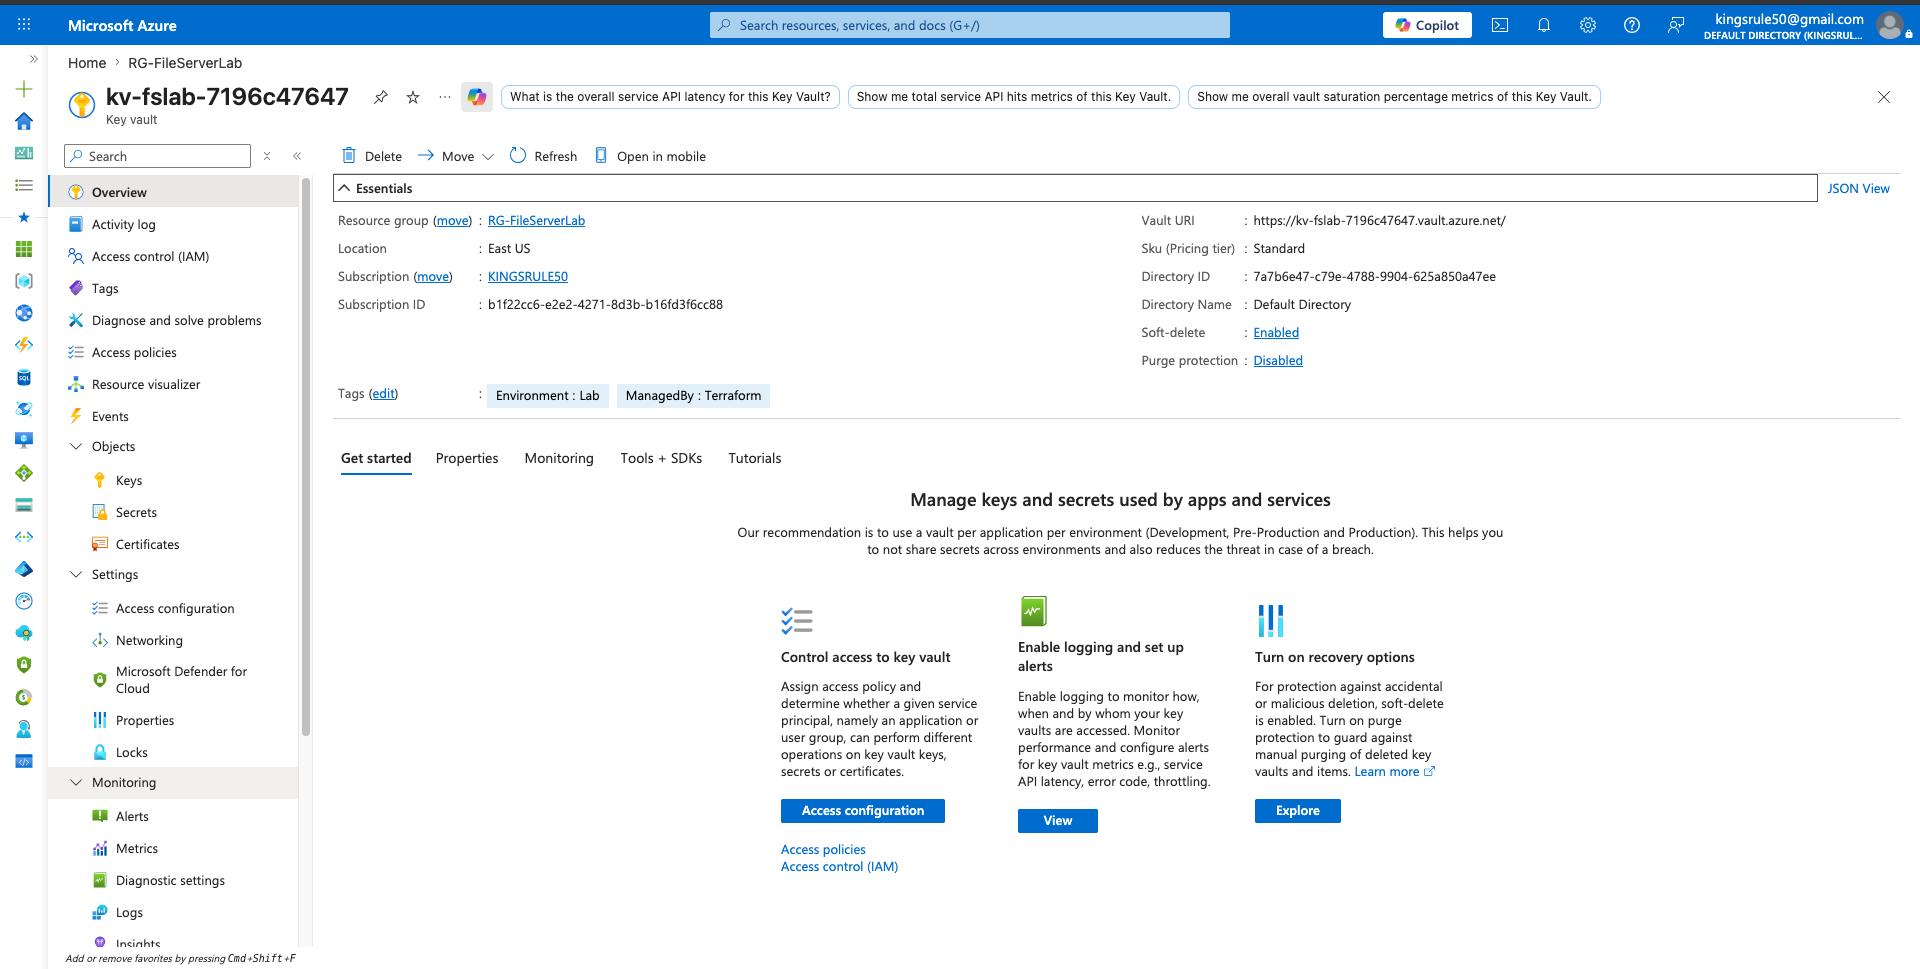
Task: Open the notifications bell
Action: click(x=1544, y=25)
